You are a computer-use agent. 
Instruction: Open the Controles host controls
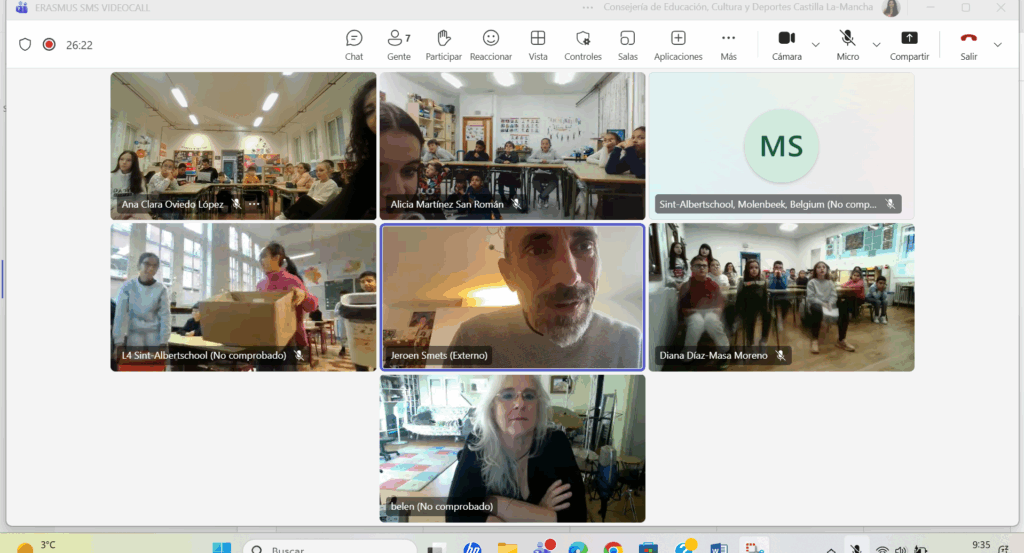click(583, 44)
